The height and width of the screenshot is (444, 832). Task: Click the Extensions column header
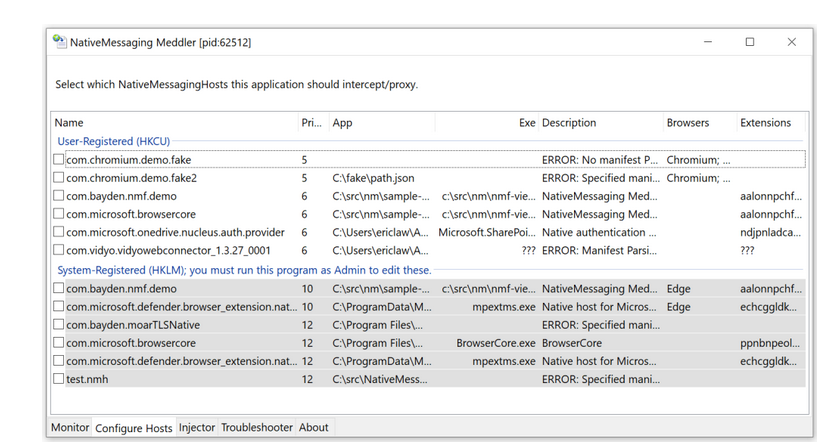tap(765, 123)
